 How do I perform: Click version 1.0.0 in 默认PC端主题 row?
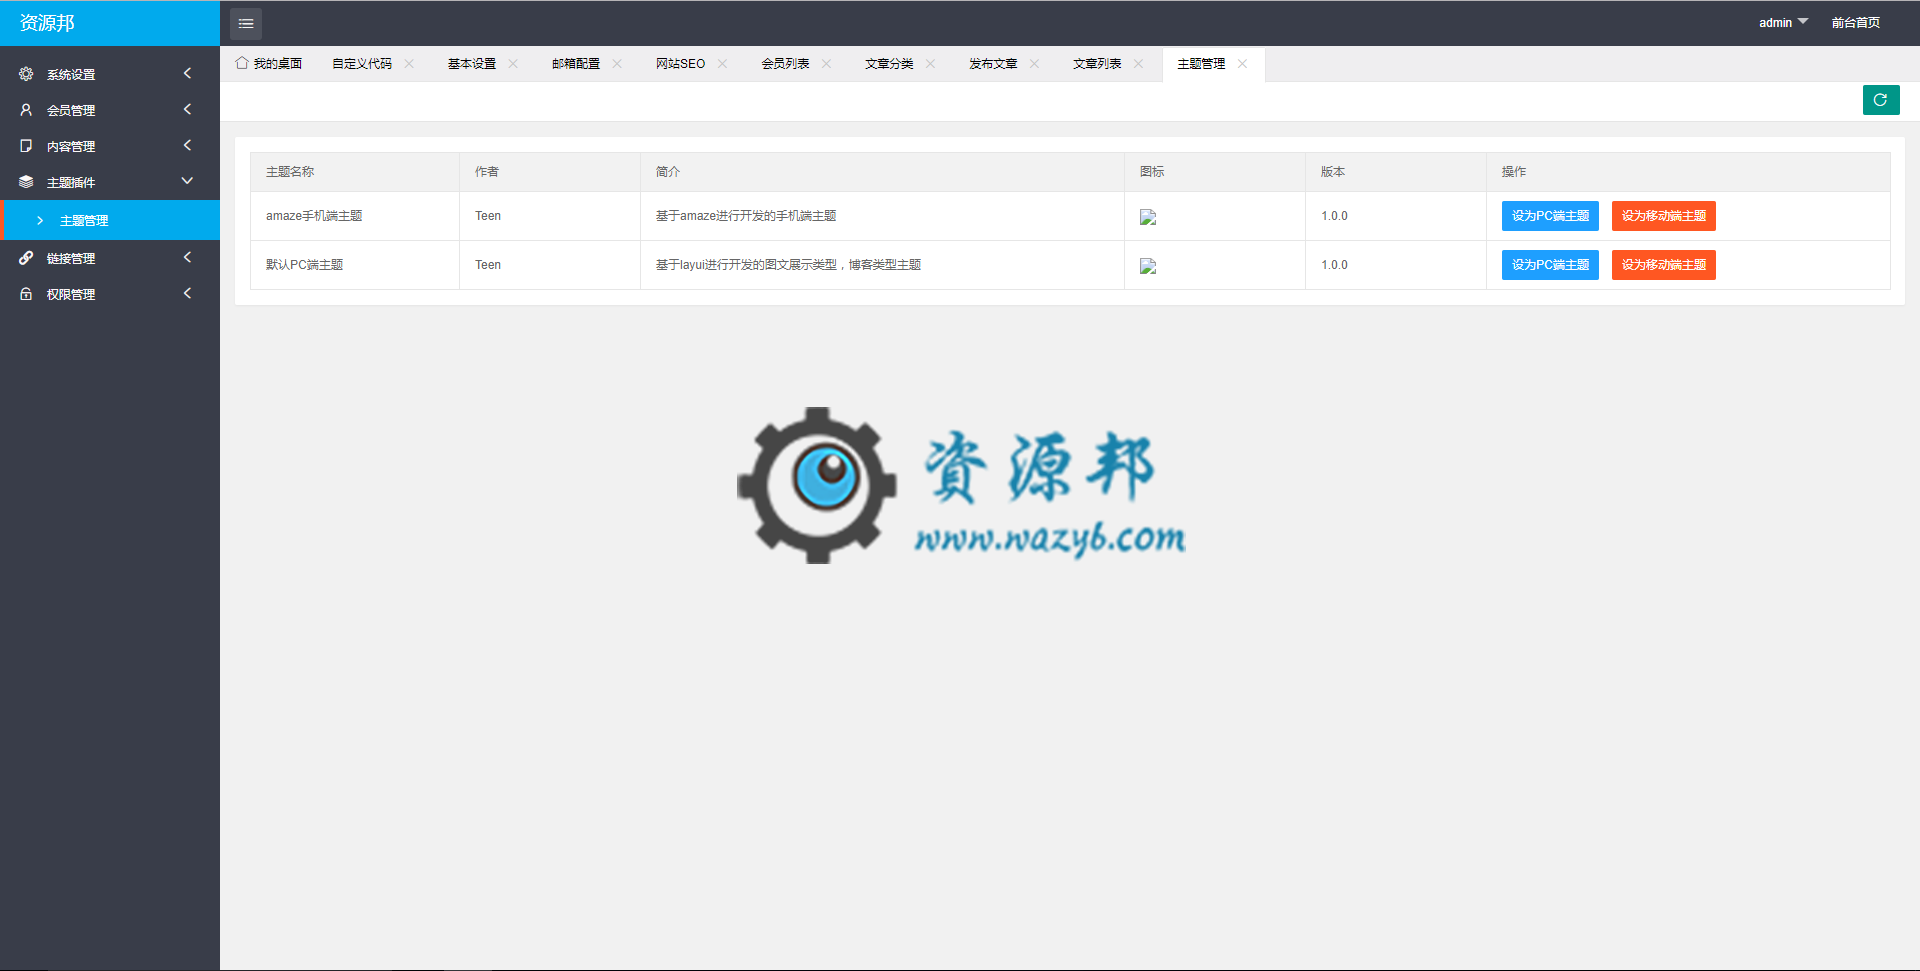[1334, 265]
